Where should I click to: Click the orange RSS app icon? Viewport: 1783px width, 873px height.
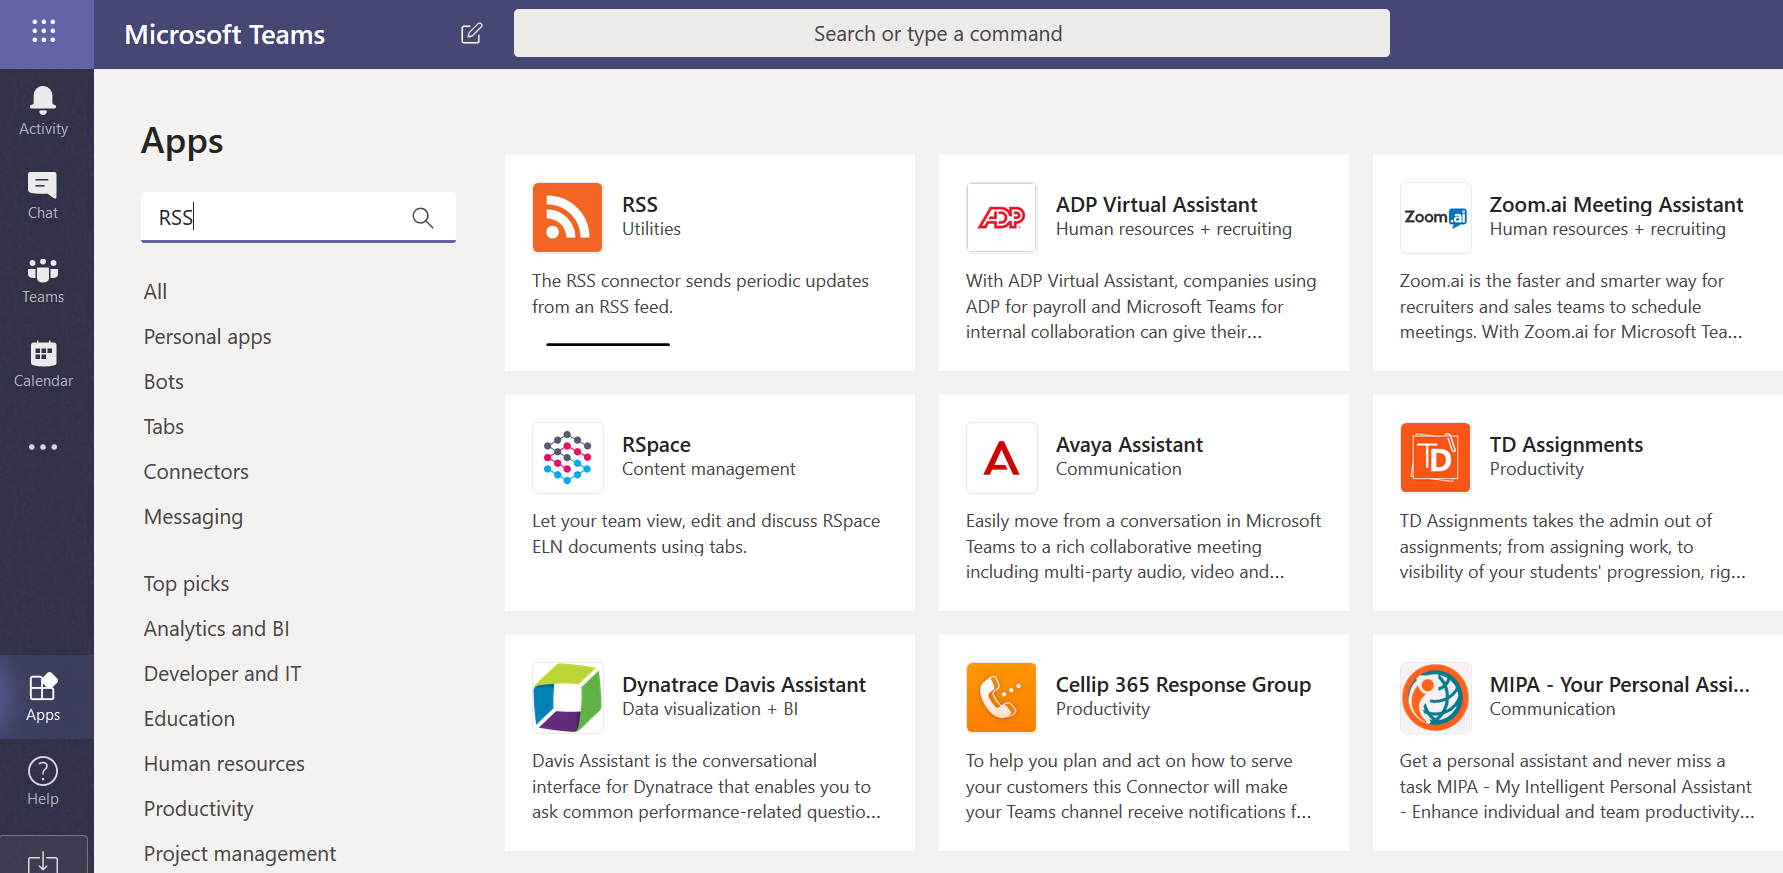[567, 217]
